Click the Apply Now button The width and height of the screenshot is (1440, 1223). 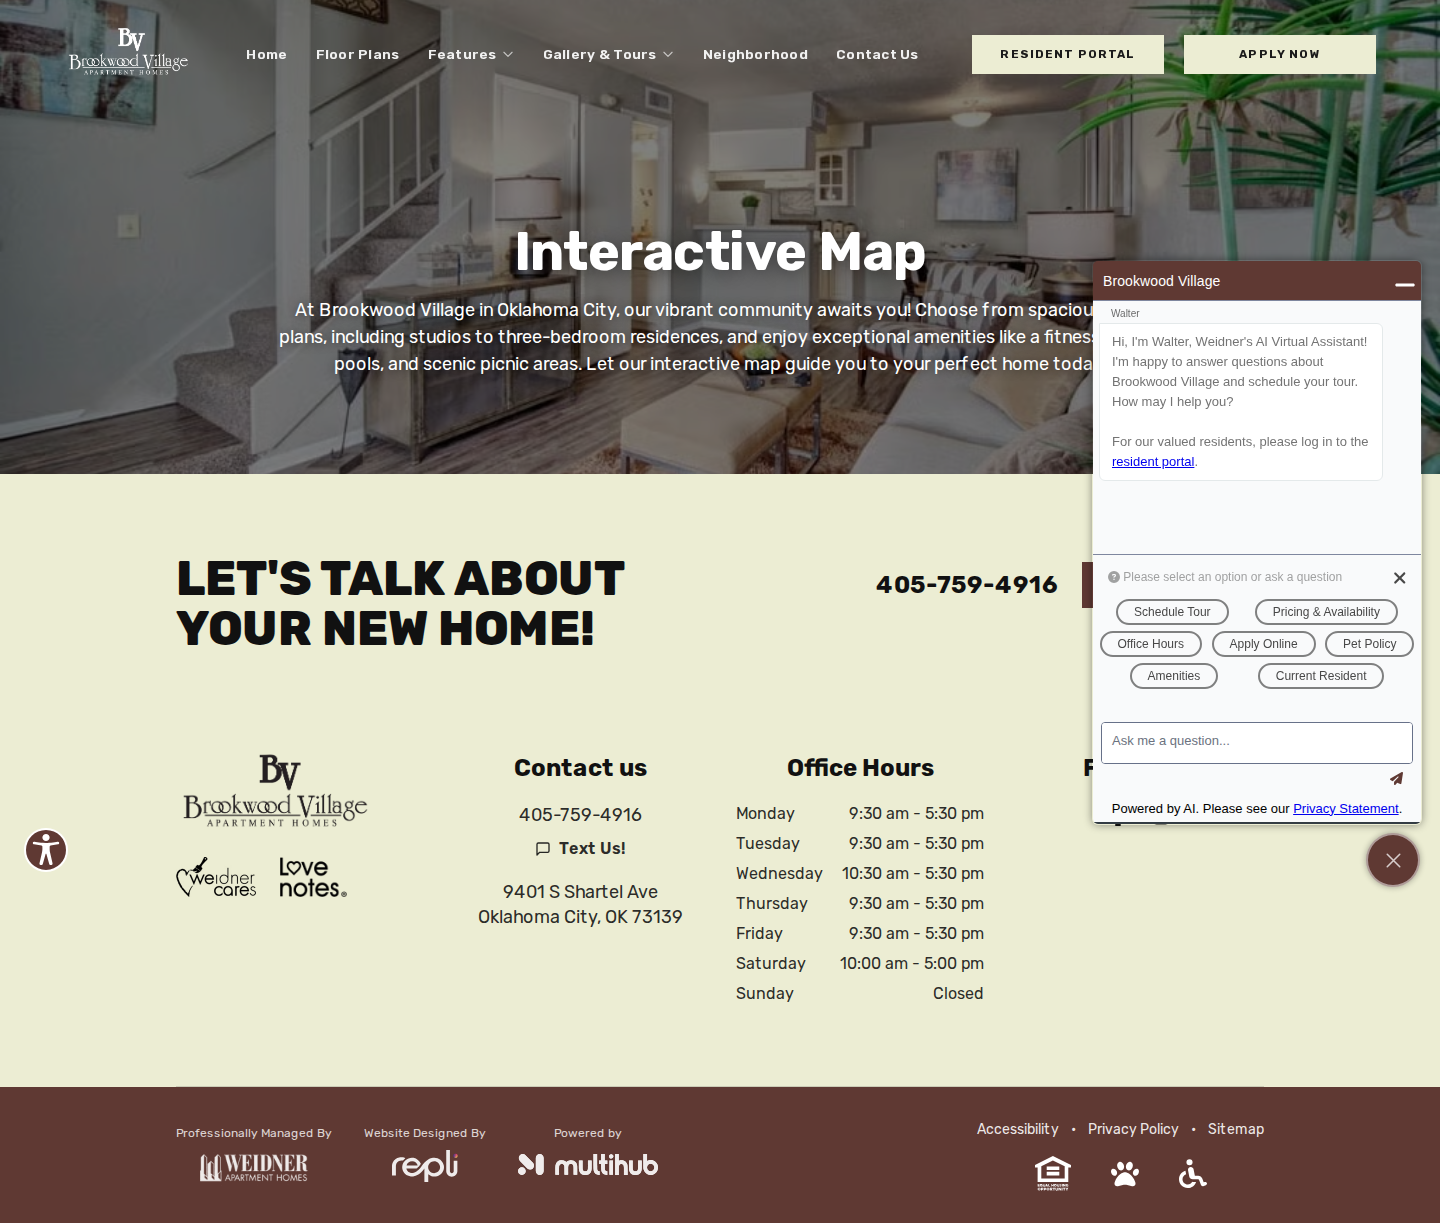coord(1280,54)
